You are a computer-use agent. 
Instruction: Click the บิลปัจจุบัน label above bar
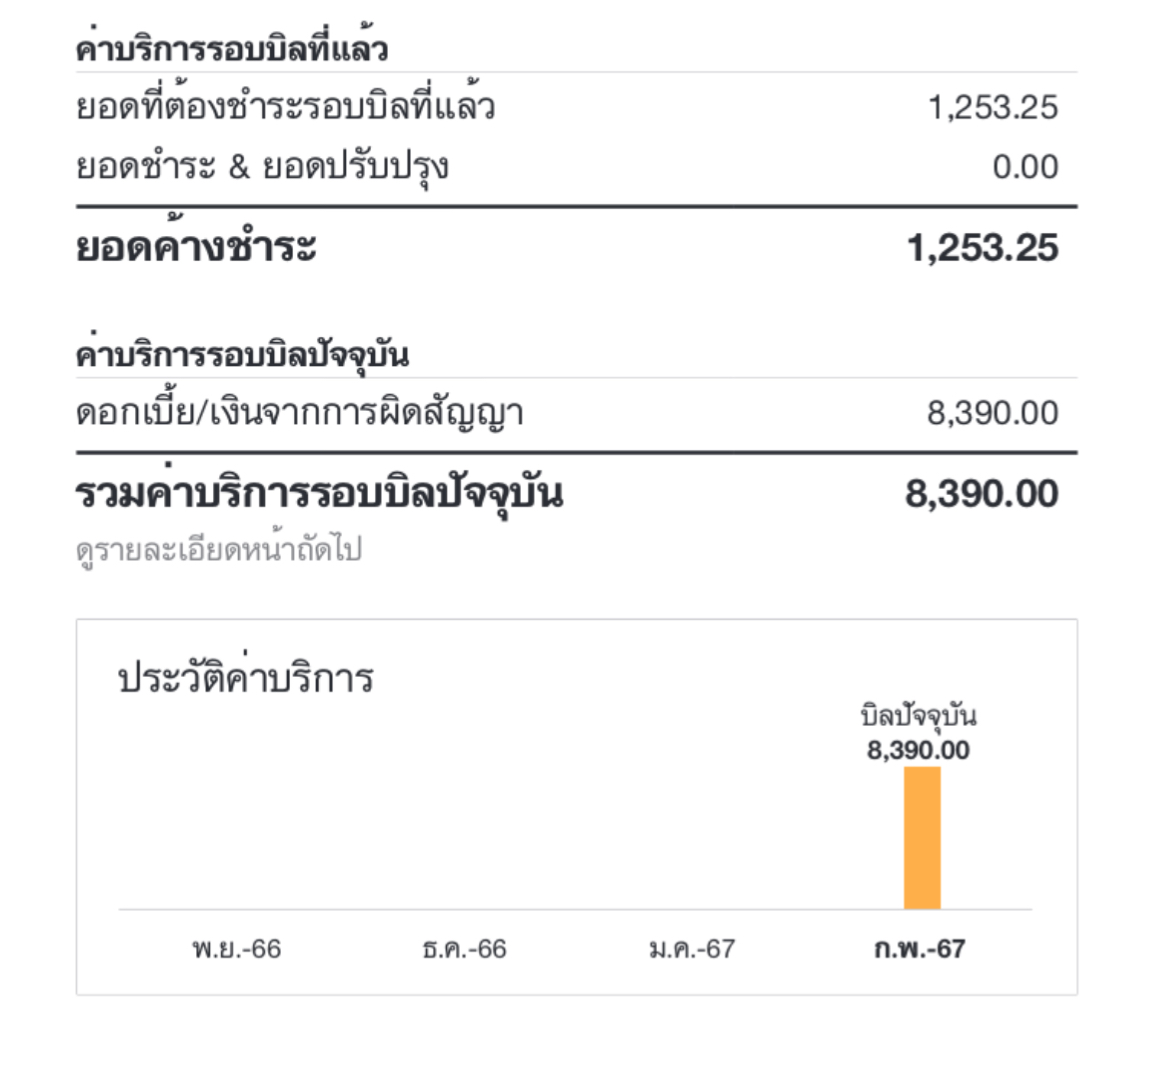(x=918, y=716)
